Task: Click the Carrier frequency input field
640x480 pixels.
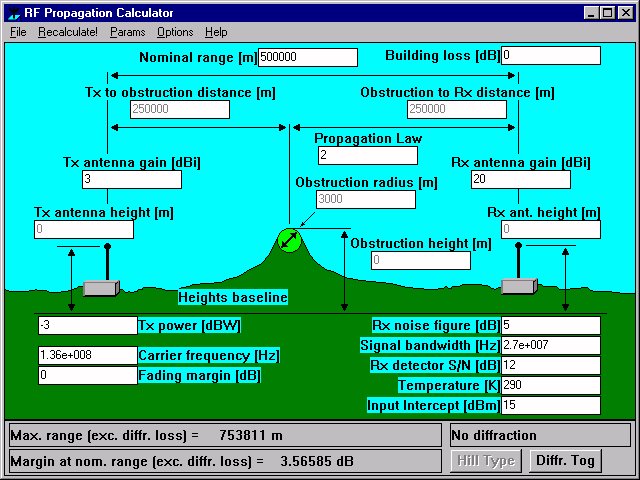Action: tap(86, 355)
